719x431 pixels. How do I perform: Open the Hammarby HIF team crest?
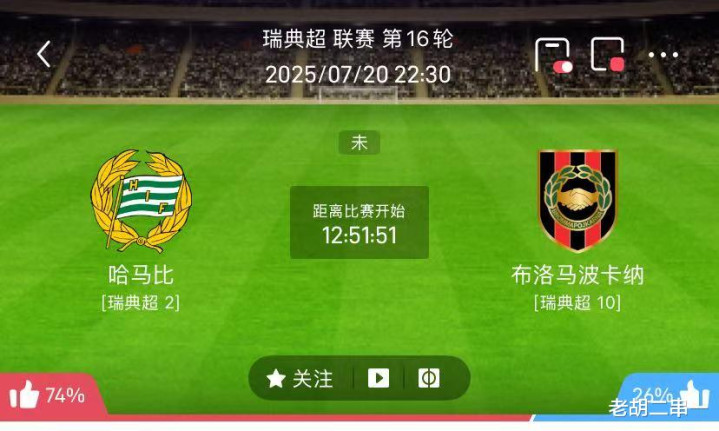pyautogui.click(x=141, y=201)
